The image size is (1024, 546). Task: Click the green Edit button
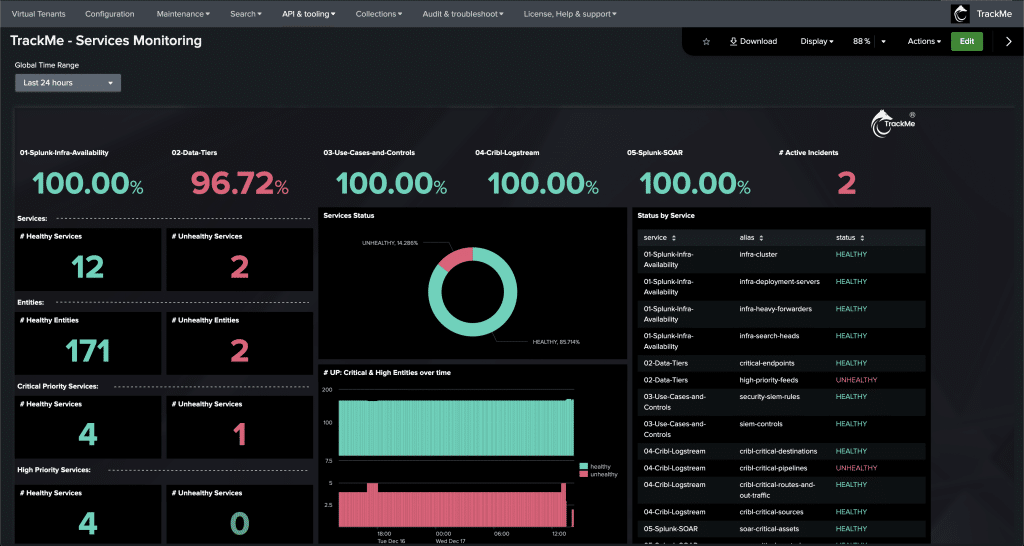pyautogui.click(x=966, y=42)
